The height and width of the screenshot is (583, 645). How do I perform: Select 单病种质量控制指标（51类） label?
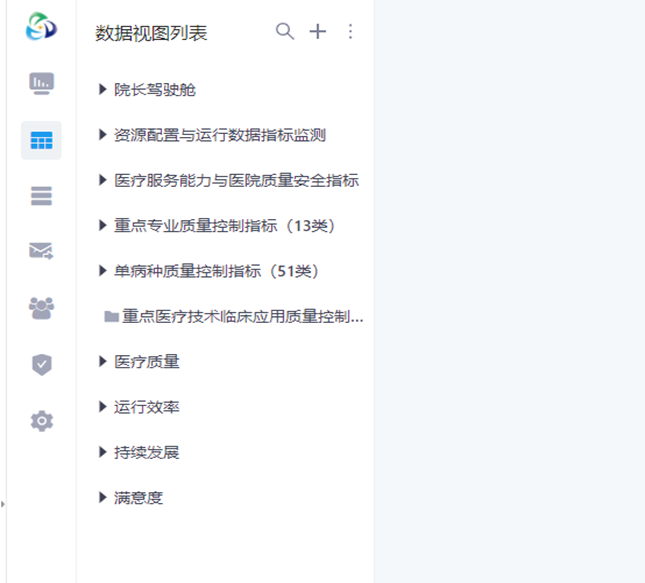(x=217, y=271)
